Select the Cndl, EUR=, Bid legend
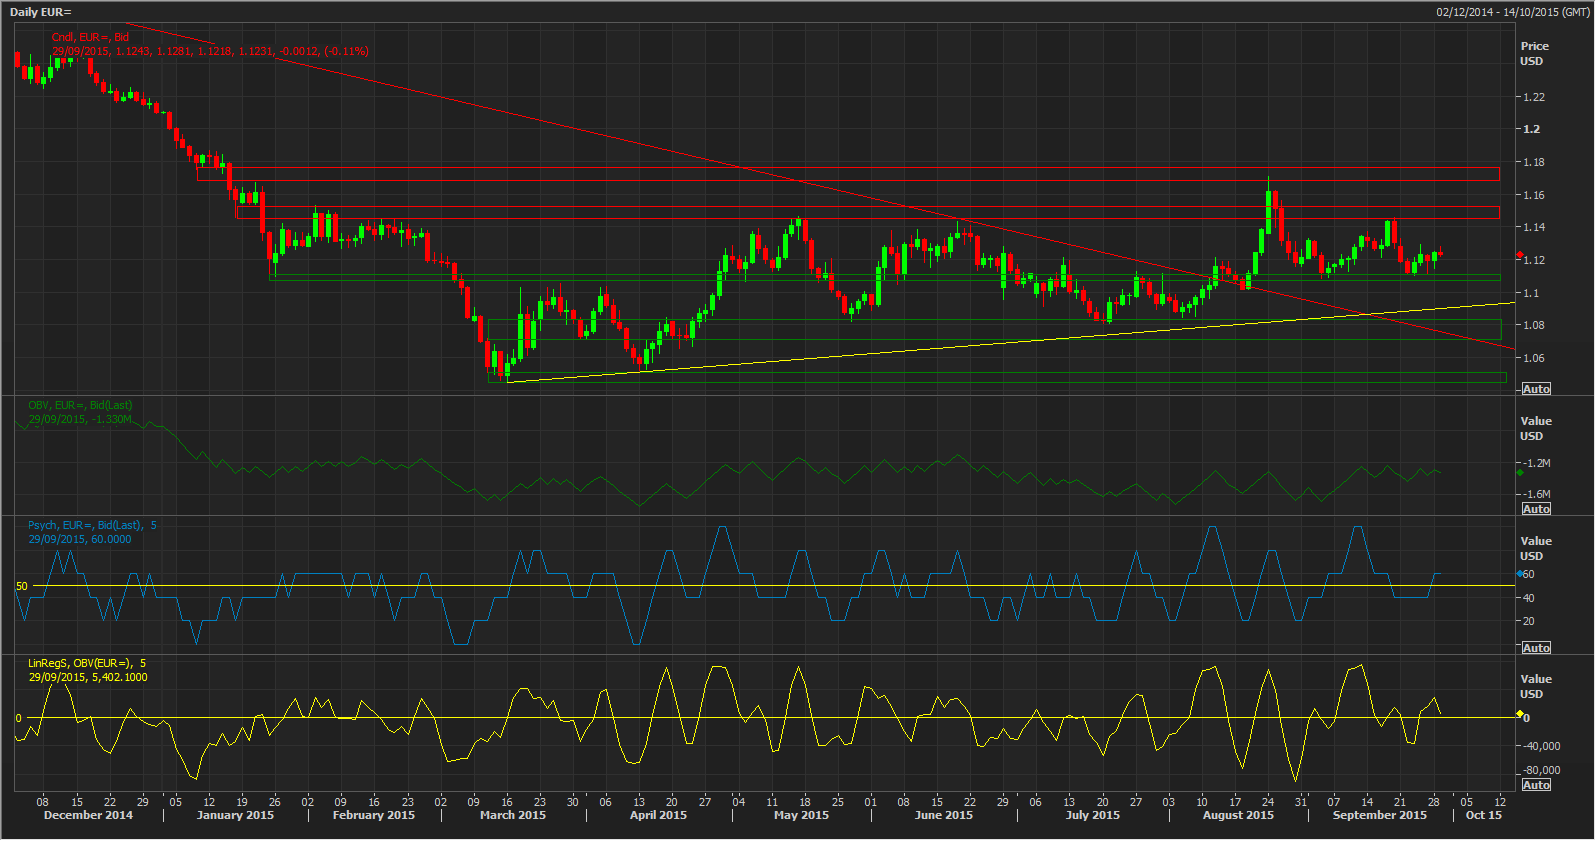This screenshot has height=841, width=1596. coord(90,37)
